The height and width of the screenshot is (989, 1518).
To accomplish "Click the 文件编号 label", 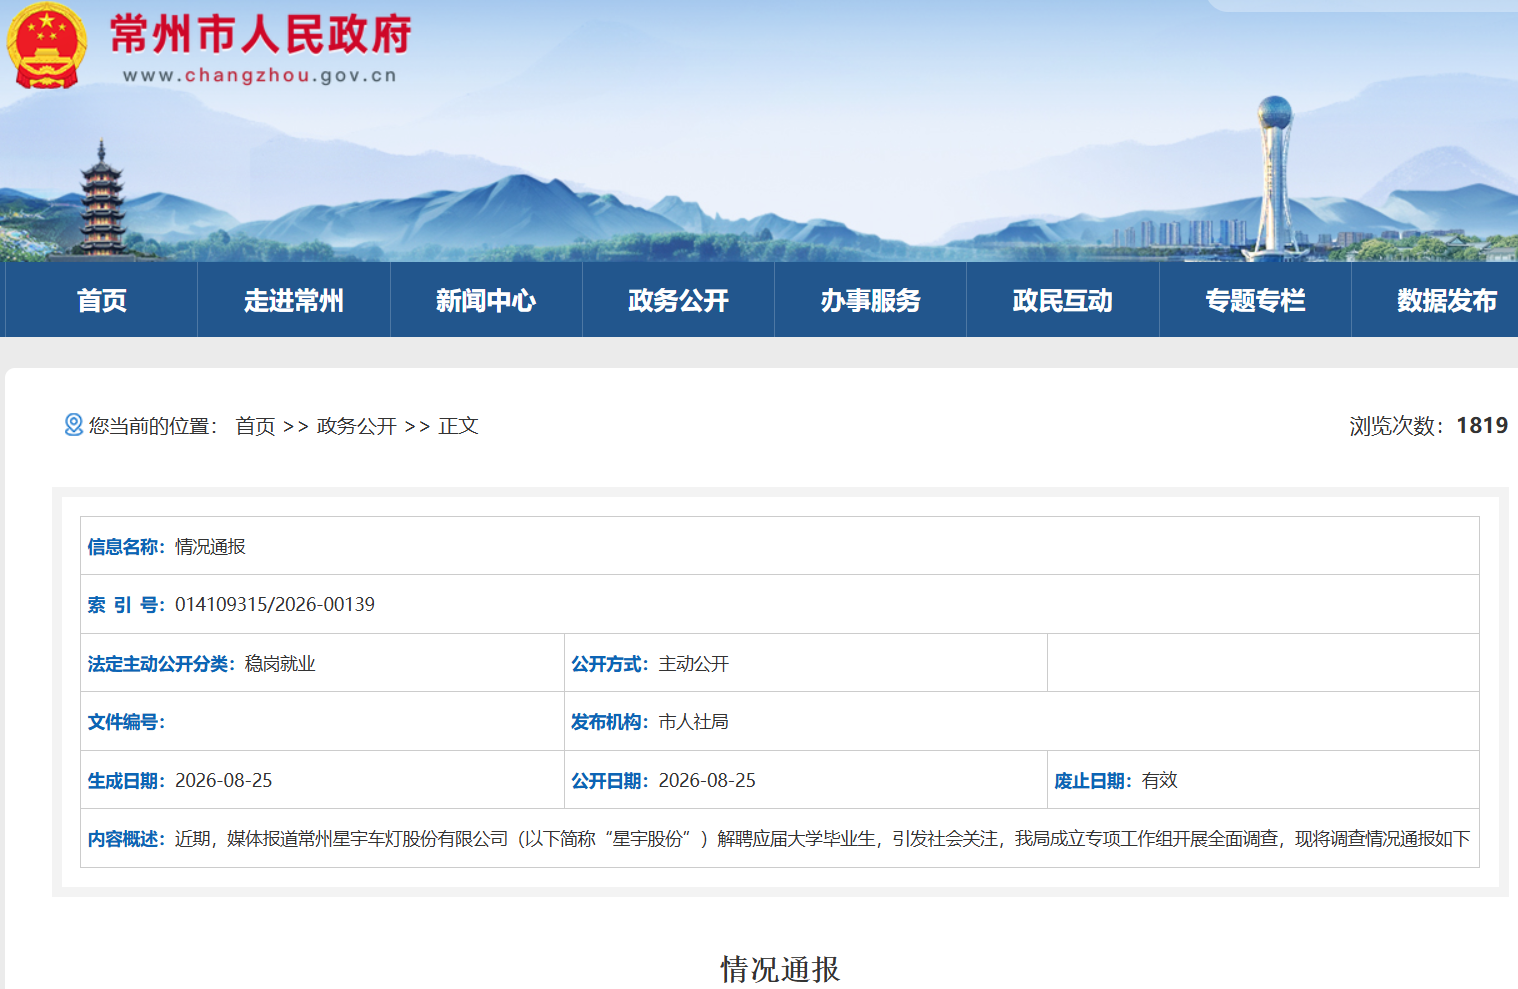I will pyautogui.click(x=126, y=721).
